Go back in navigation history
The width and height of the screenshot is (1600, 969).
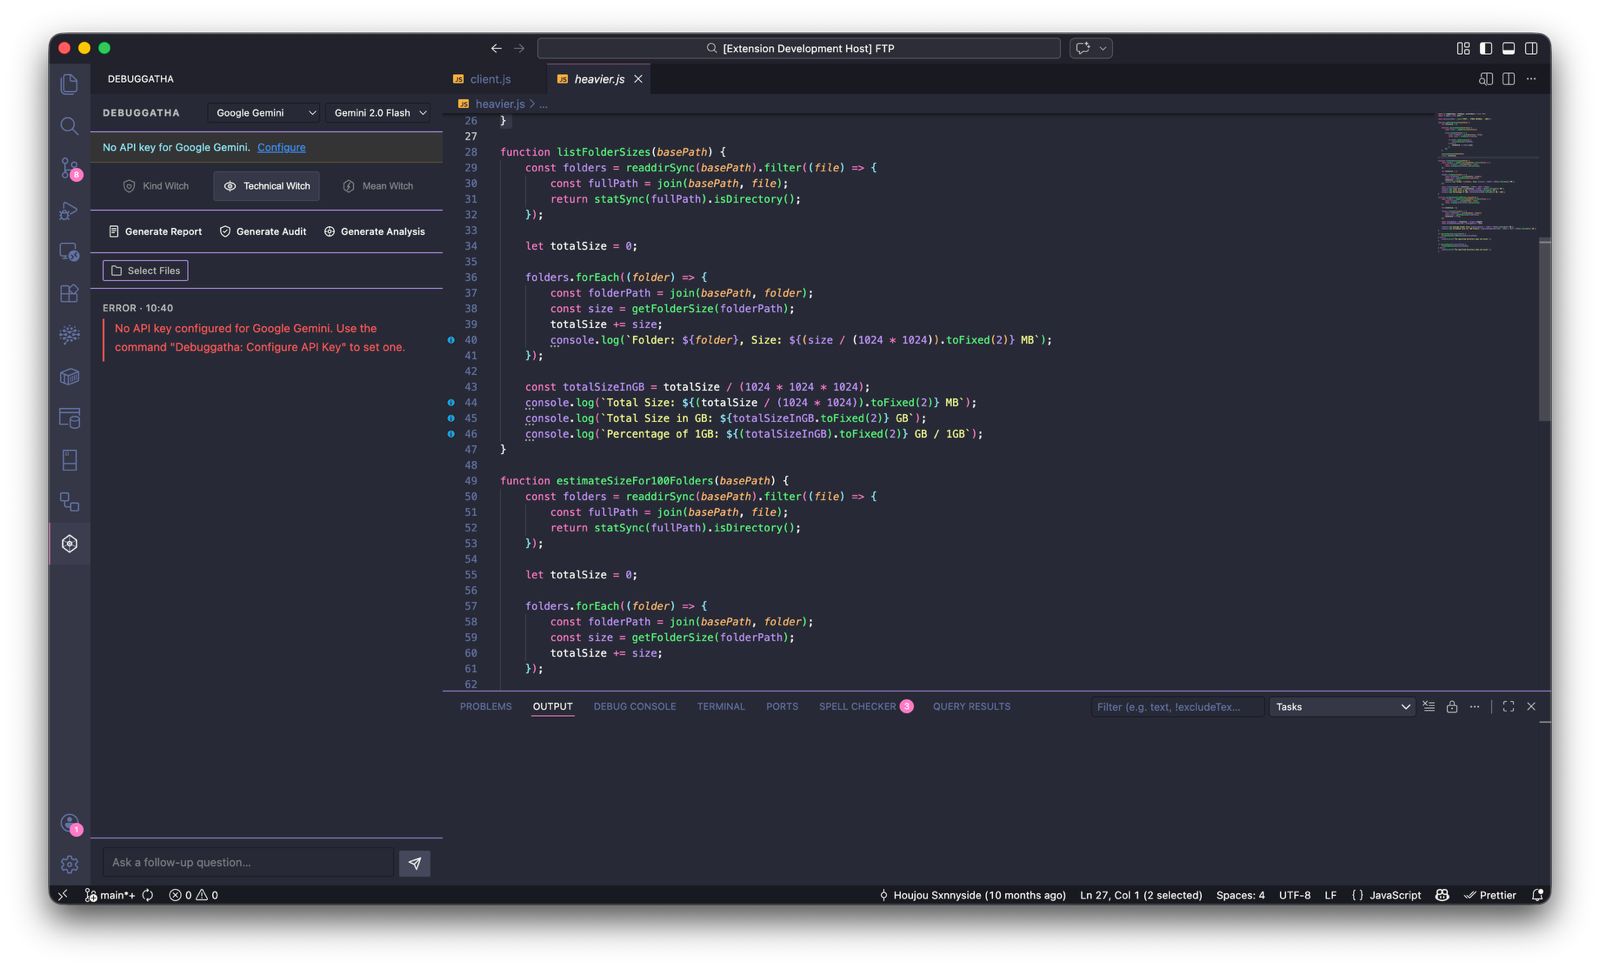tap(496, 48)
